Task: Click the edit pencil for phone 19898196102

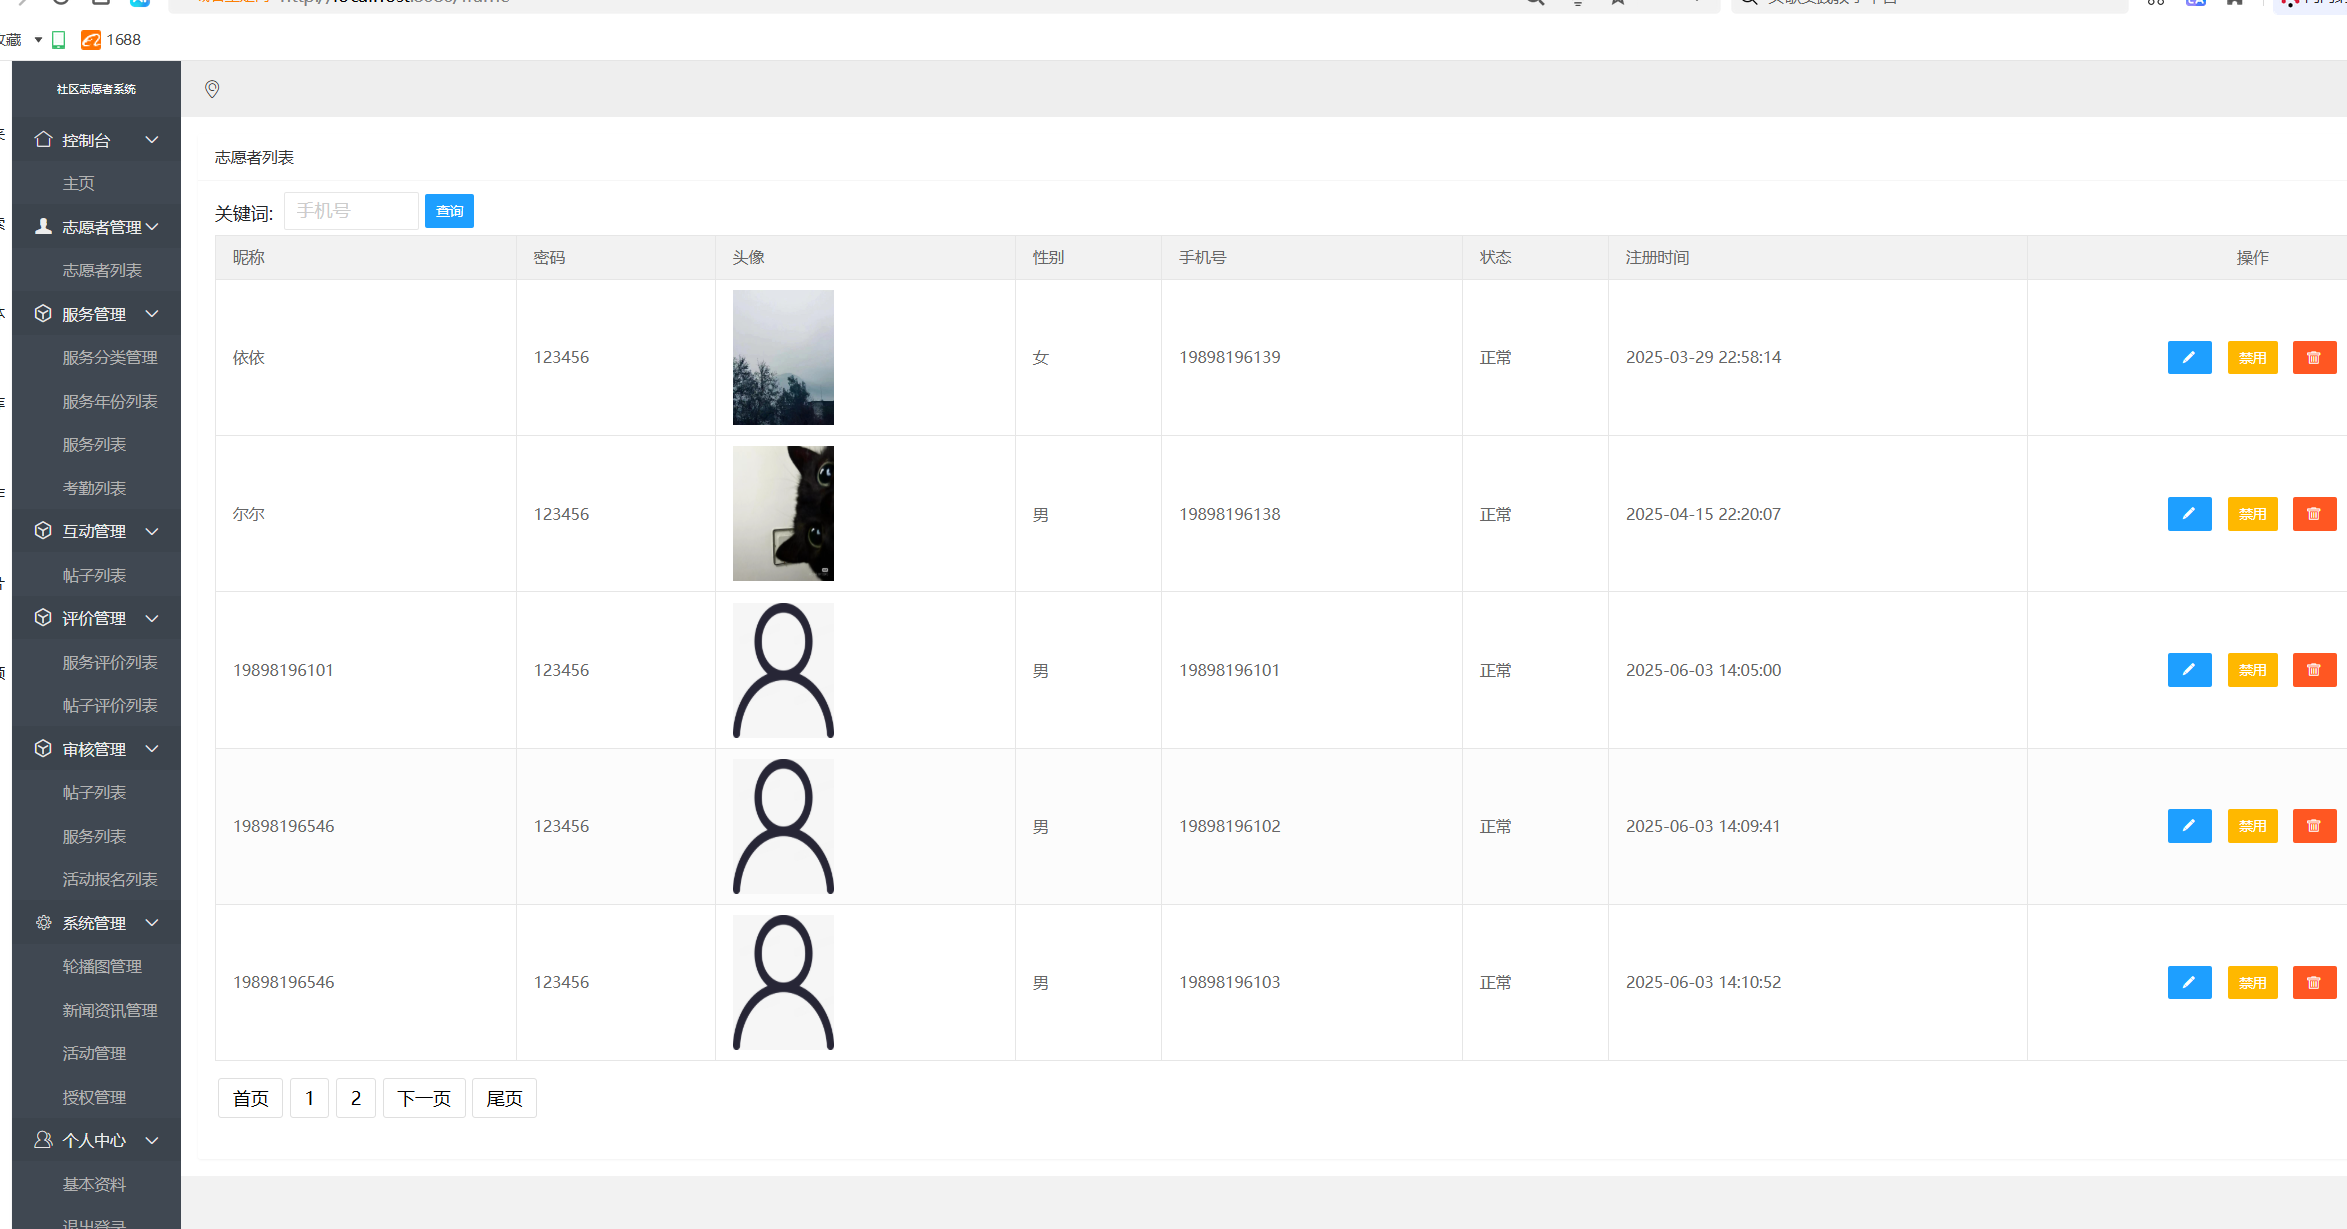Action: pos(2189,826)
